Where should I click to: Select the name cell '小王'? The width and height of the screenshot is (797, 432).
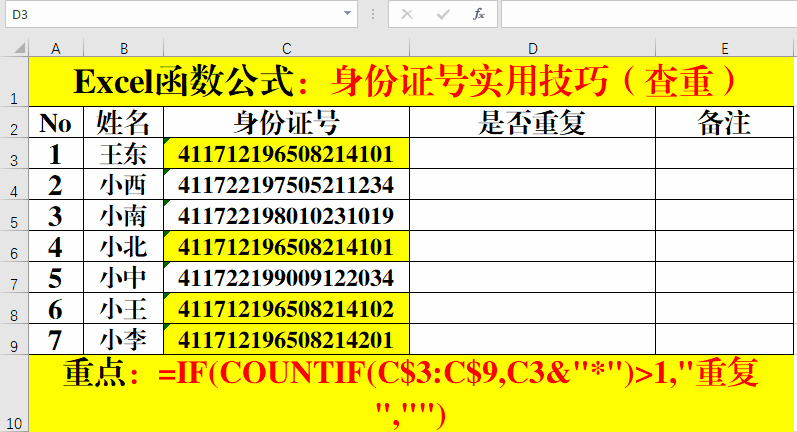[124, 308]
